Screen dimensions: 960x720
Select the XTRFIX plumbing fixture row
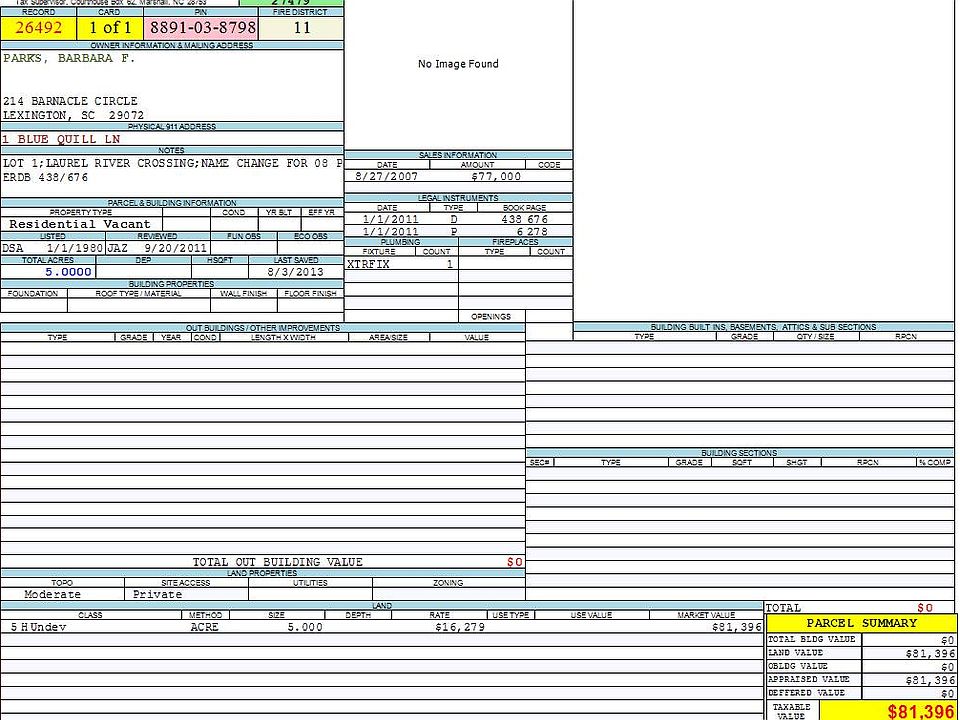point(401,264)
